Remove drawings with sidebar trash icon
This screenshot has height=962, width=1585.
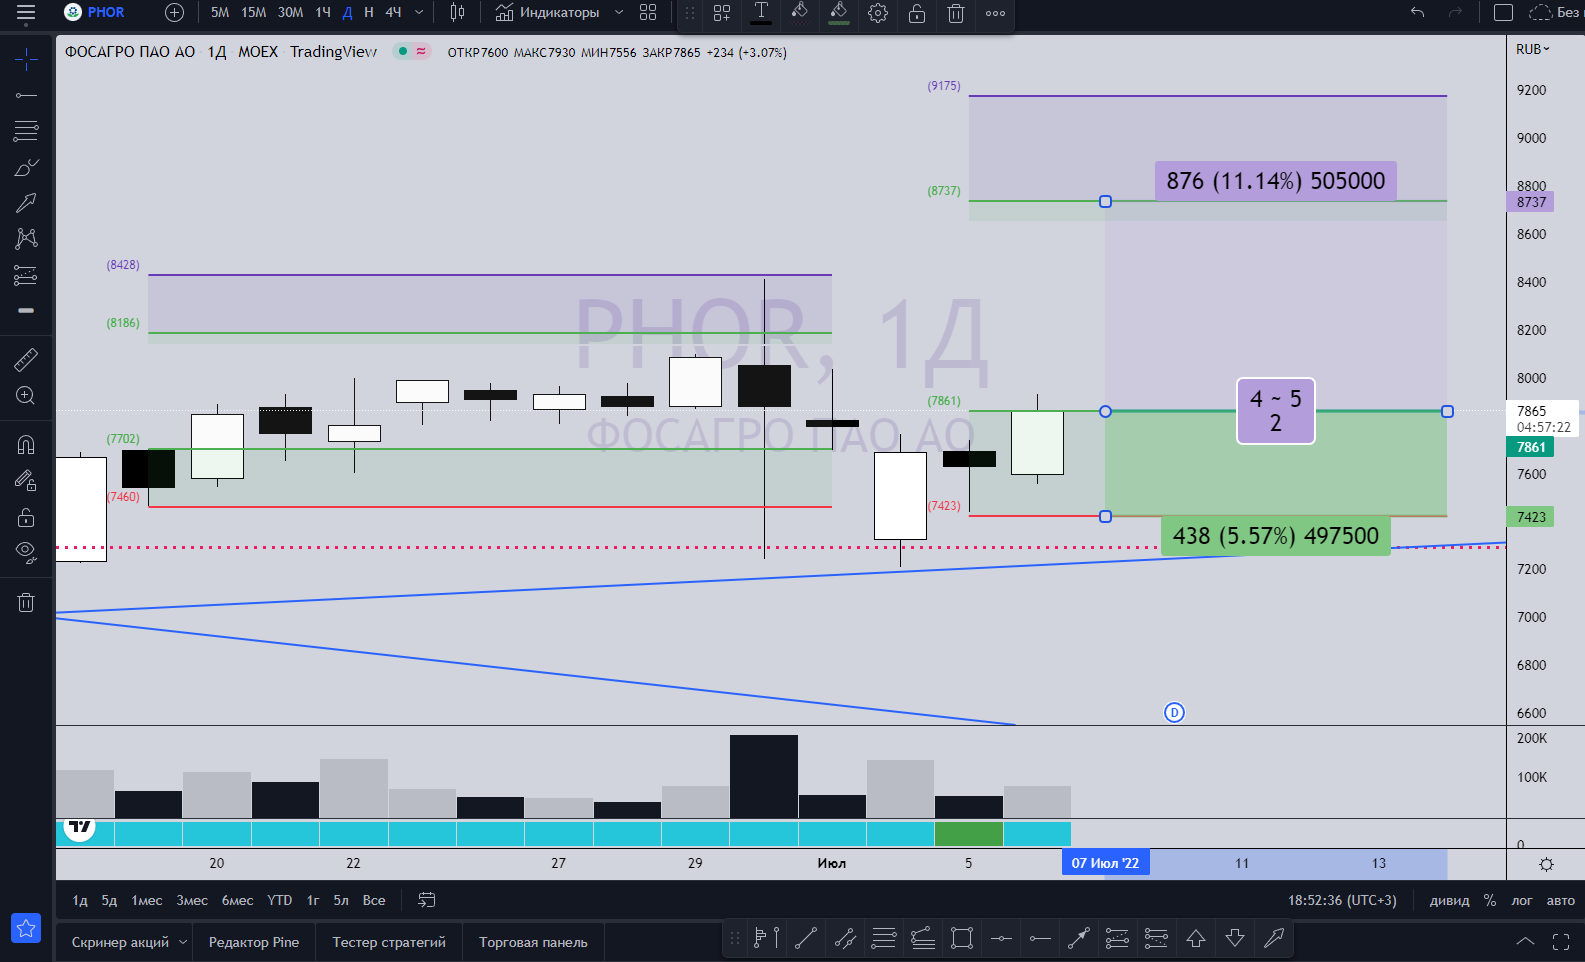coord(26,602)
